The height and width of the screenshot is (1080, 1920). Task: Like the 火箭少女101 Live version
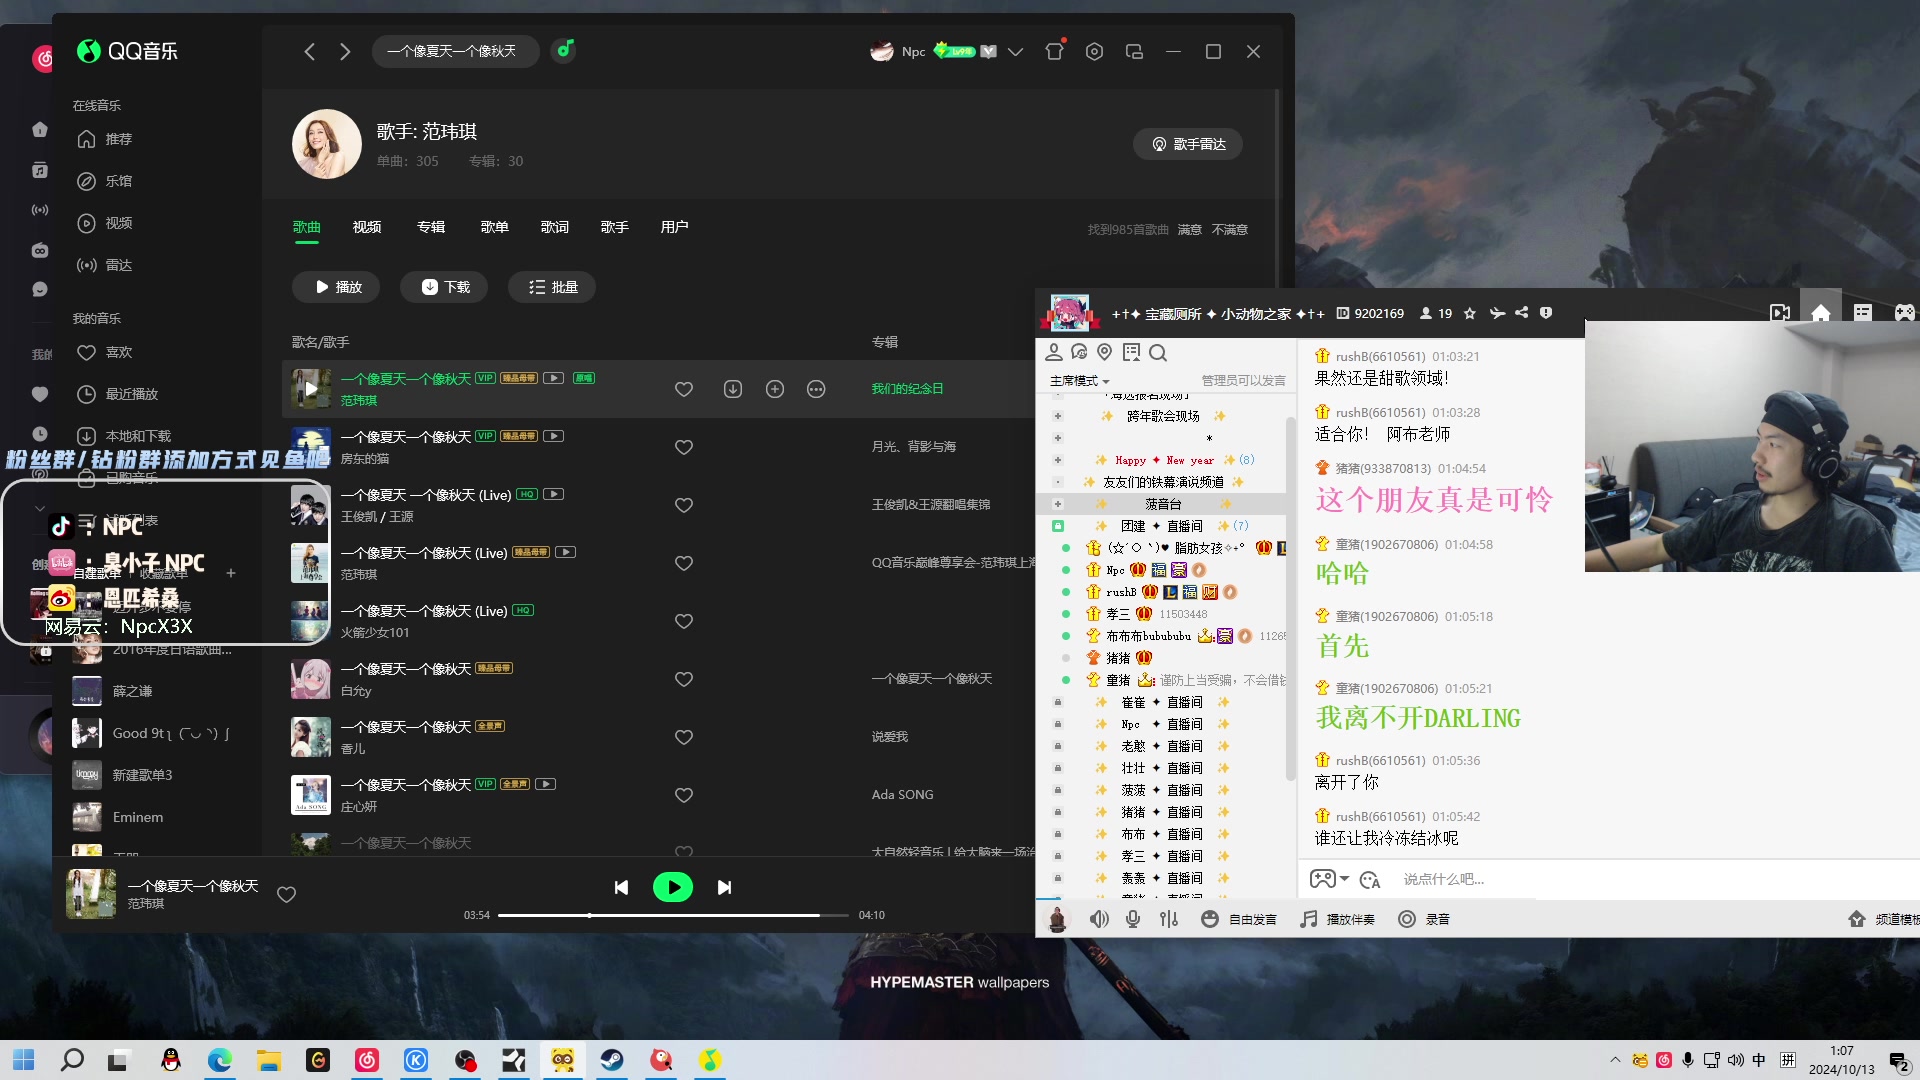coord(684,621)
